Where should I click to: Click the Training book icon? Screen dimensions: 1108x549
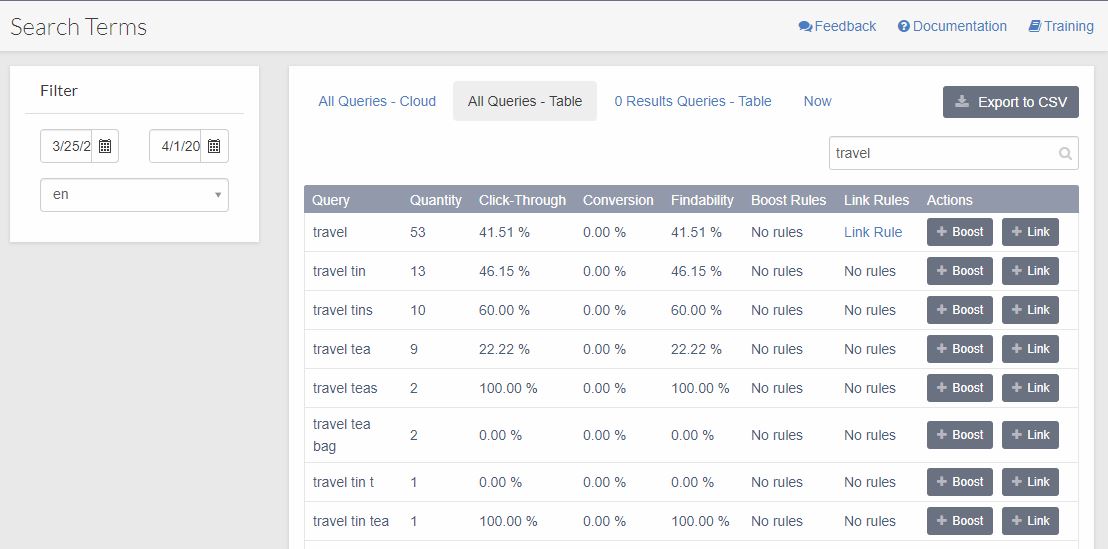[x=1034, y=27]
